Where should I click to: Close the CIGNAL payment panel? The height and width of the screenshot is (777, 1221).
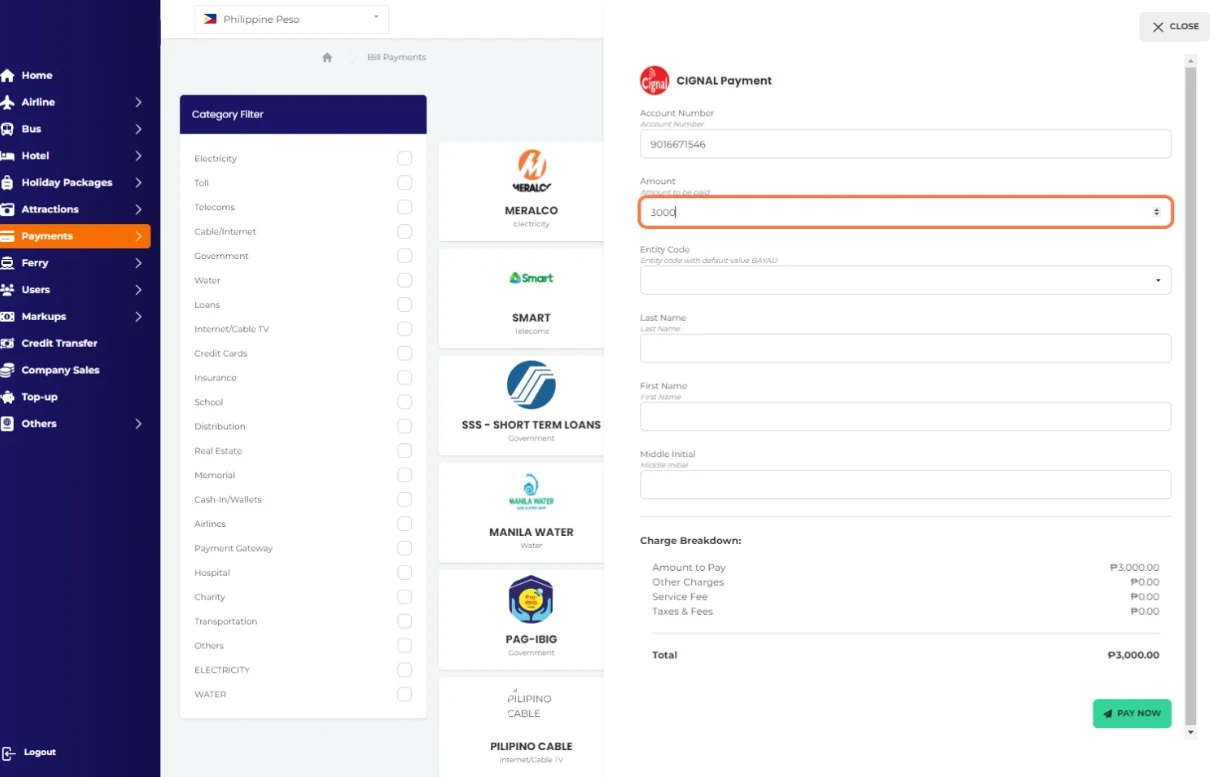(x=1174, y=27)
